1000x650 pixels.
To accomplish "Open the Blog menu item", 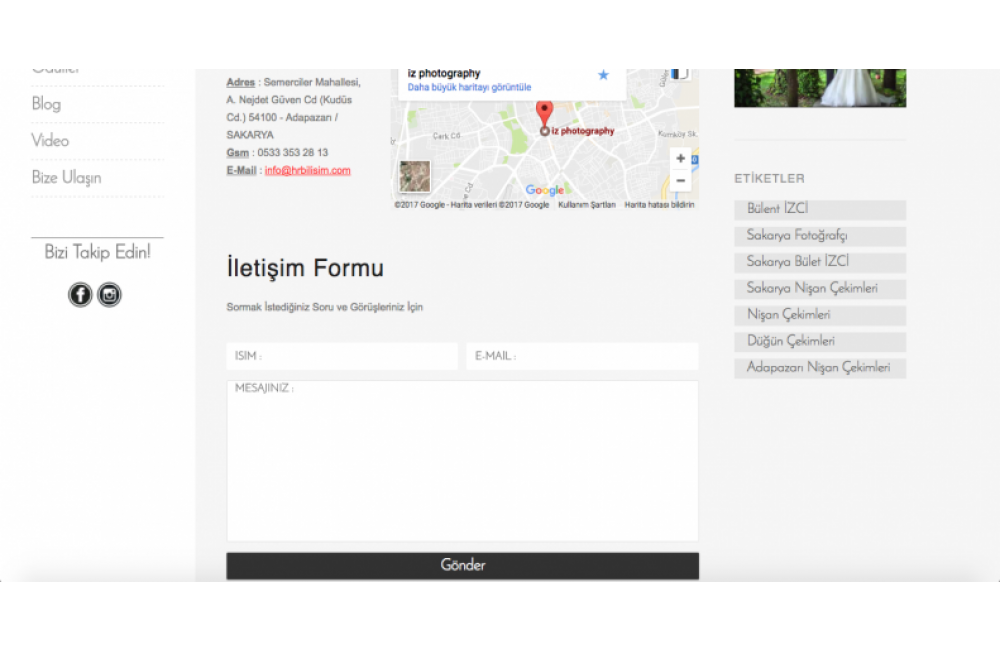I will click(46, 104).
